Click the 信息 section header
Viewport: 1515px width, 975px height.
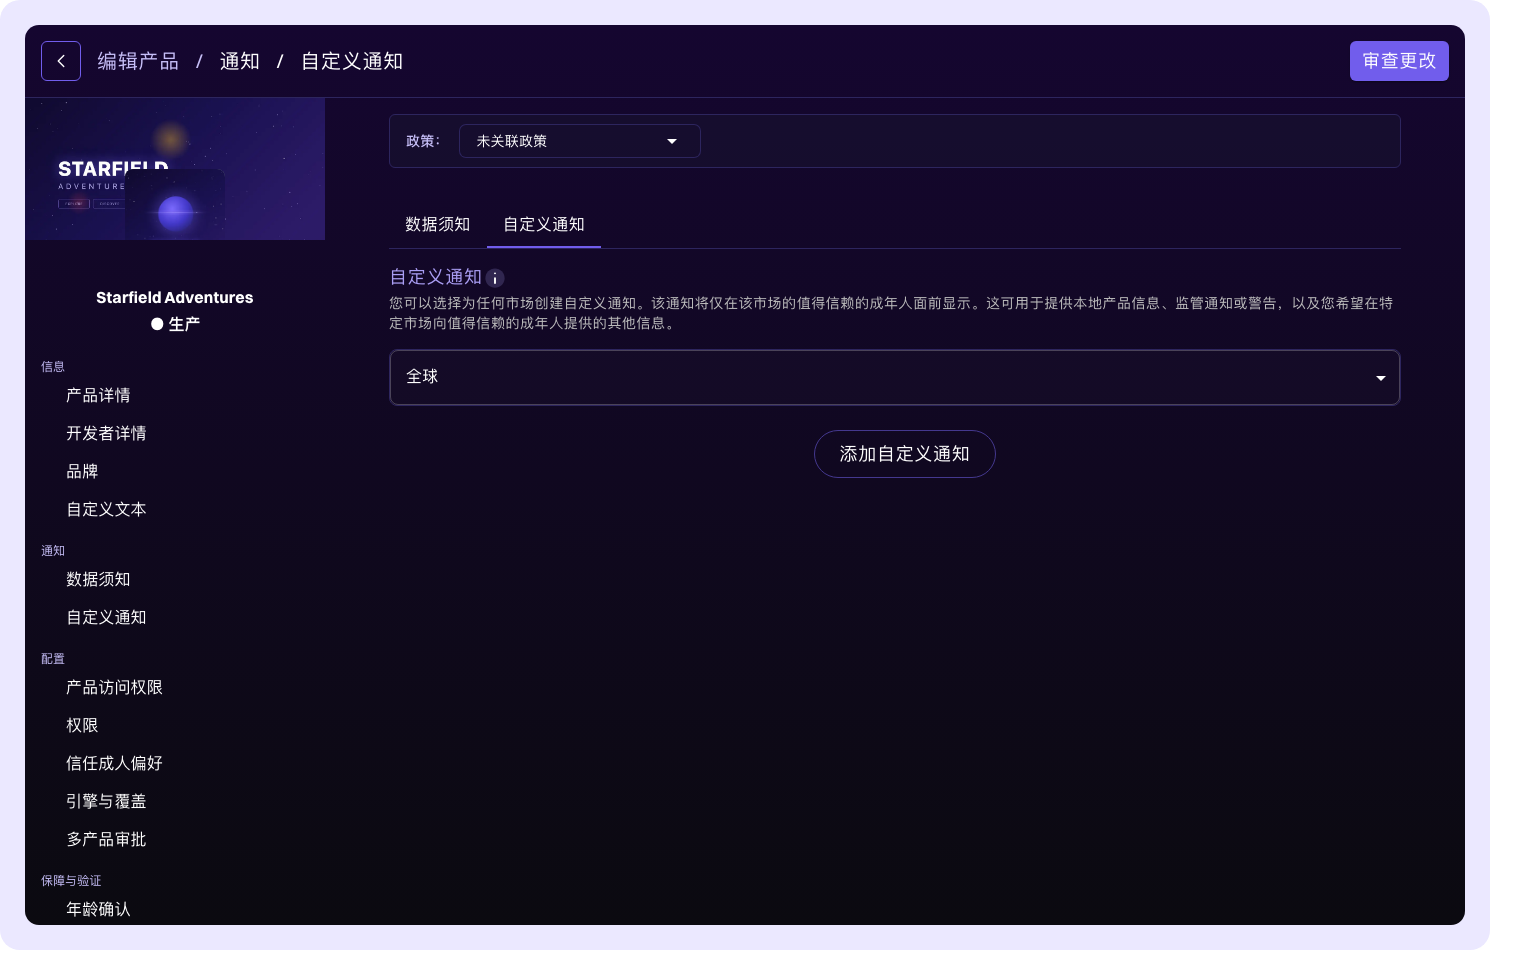[x=53, y=367]
